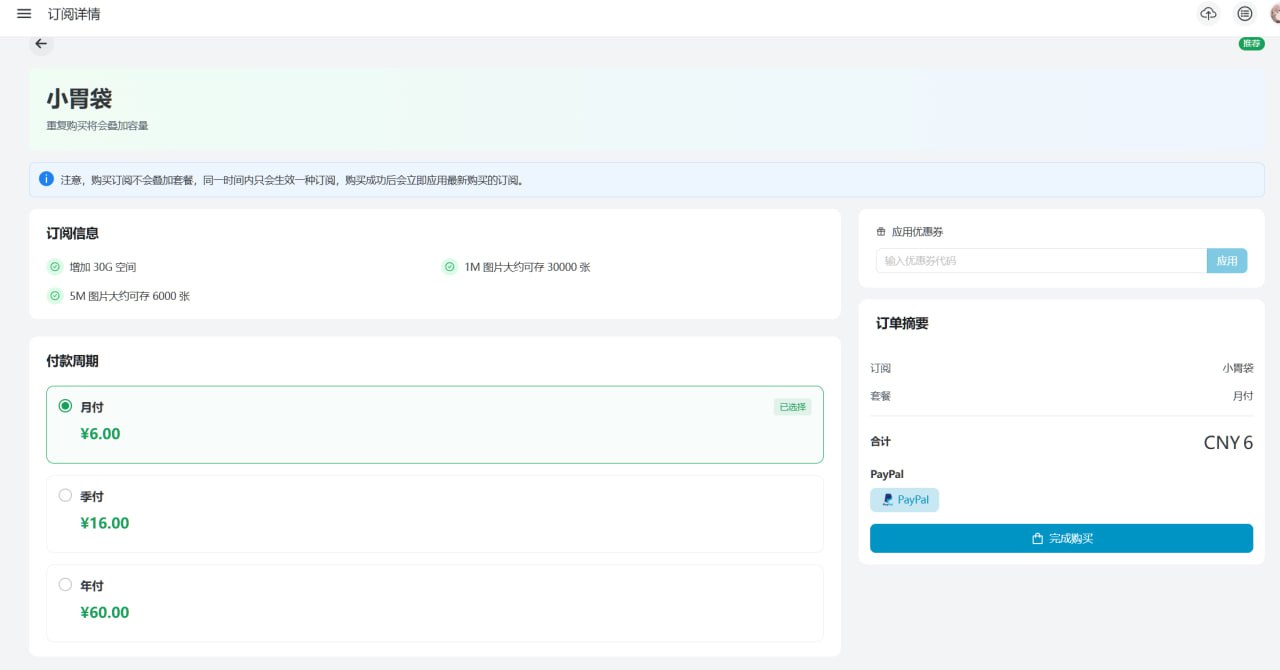
Task: Click check icon beside 5M 图片大约可存 6000 张
Action: pos(55,296)
